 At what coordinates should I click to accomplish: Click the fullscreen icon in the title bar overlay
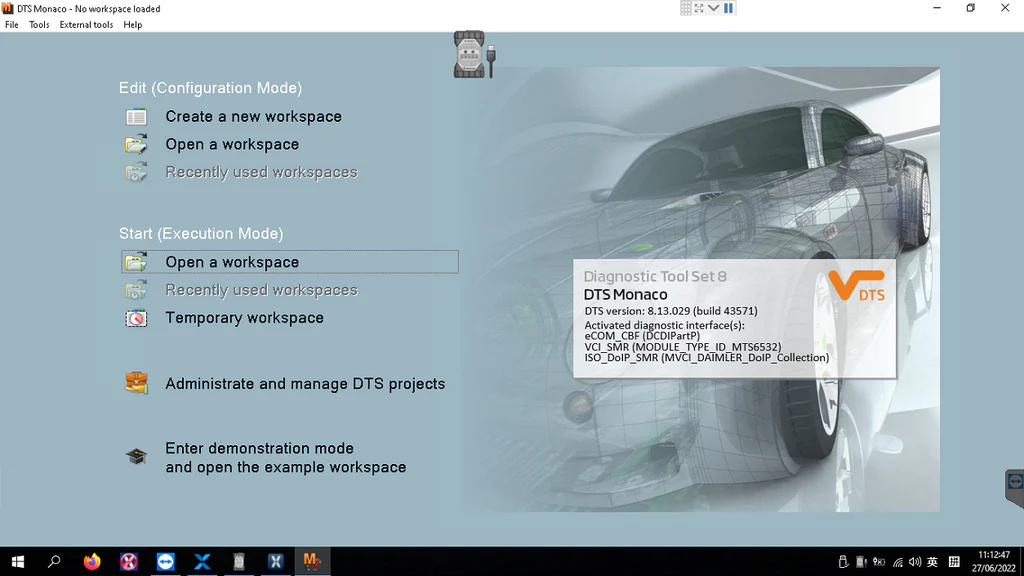pos(699,8)
